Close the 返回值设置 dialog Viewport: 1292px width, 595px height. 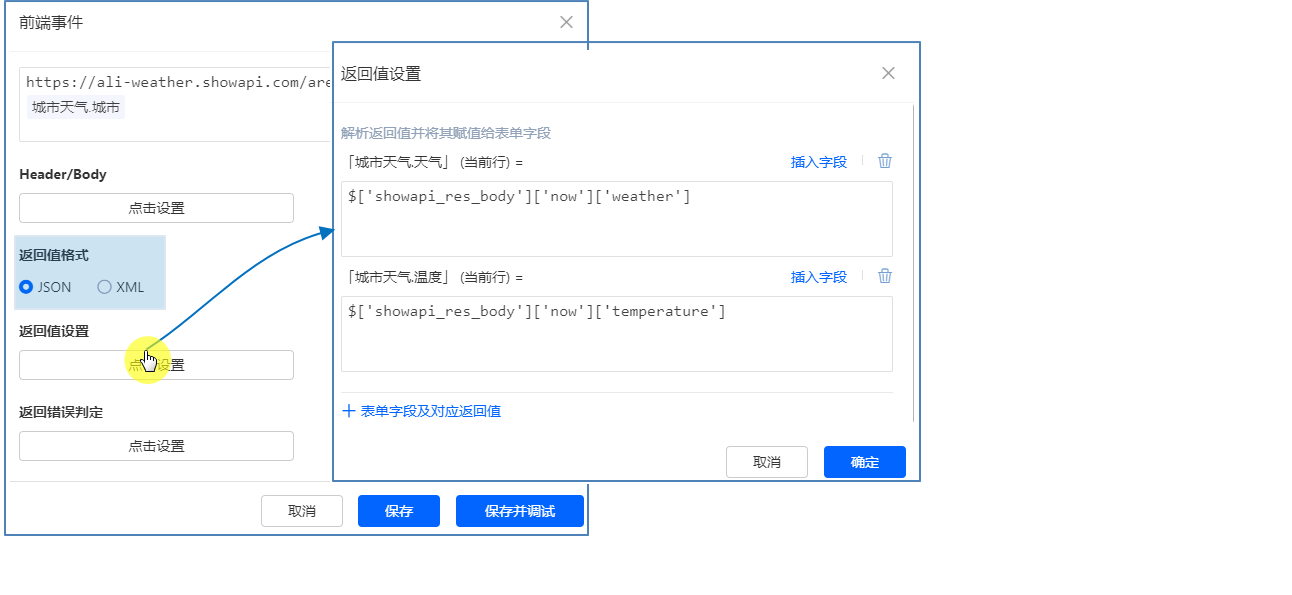point(888,73)
